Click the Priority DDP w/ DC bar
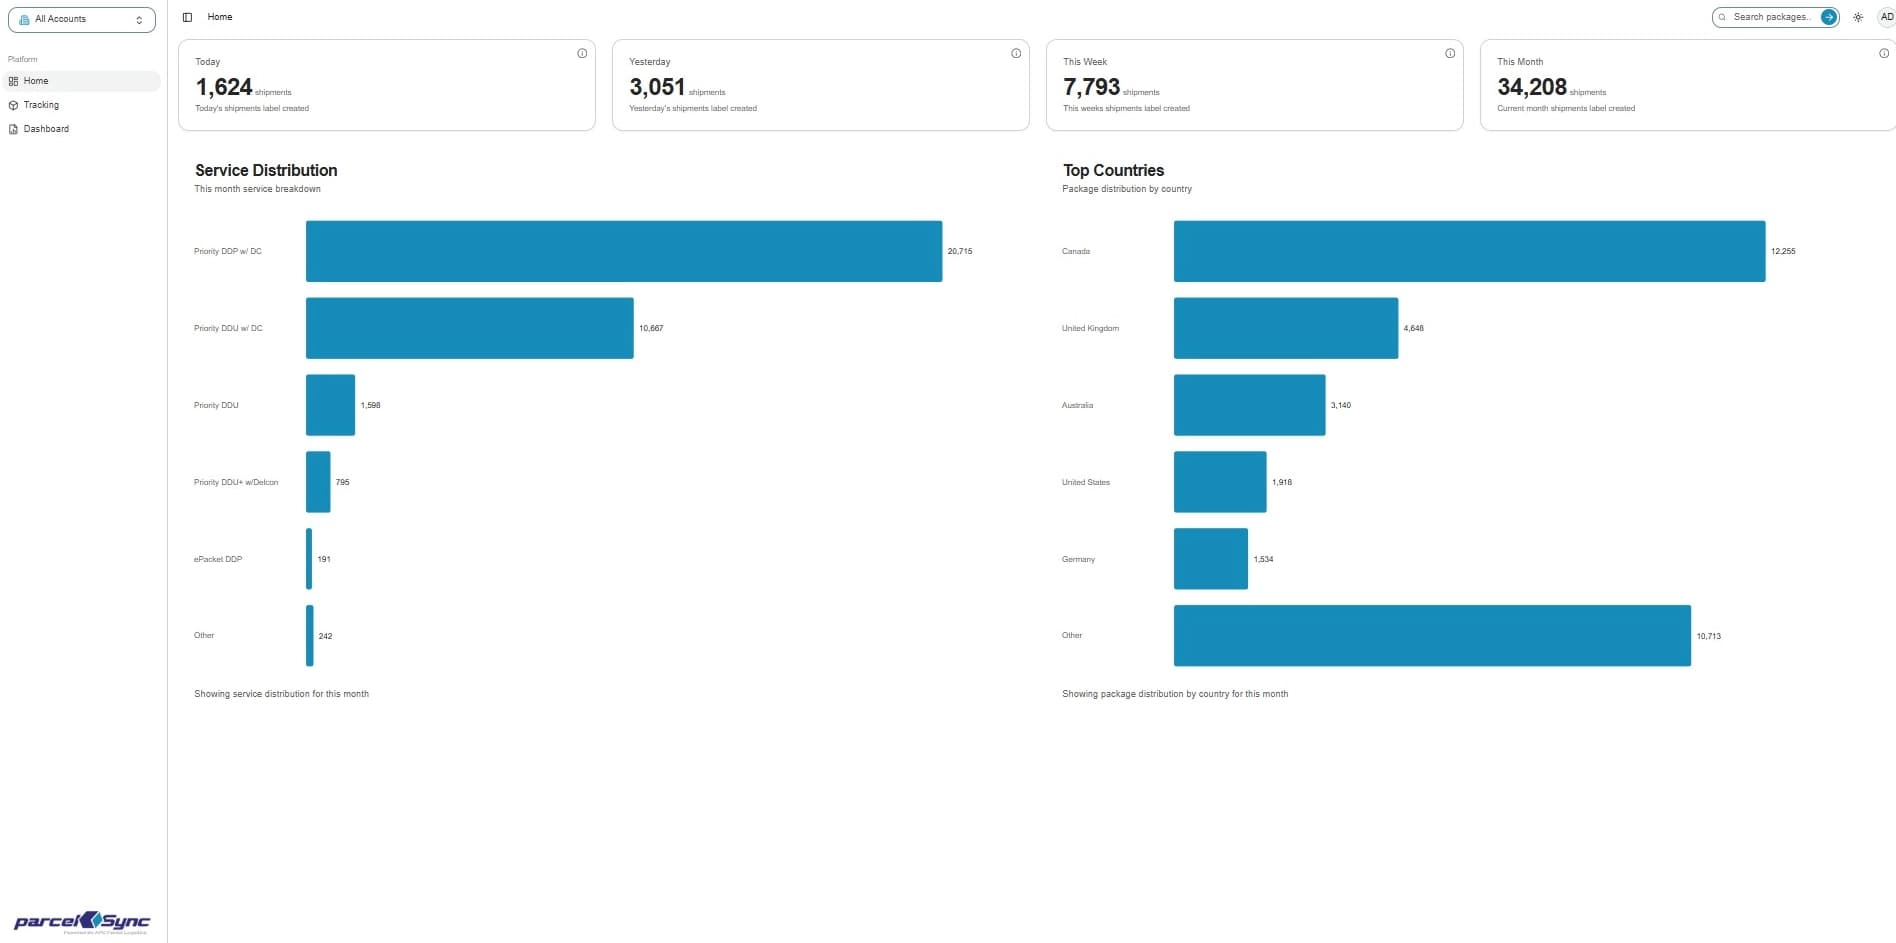This screenshot has height=943, width=1896. tap(624, 251)
